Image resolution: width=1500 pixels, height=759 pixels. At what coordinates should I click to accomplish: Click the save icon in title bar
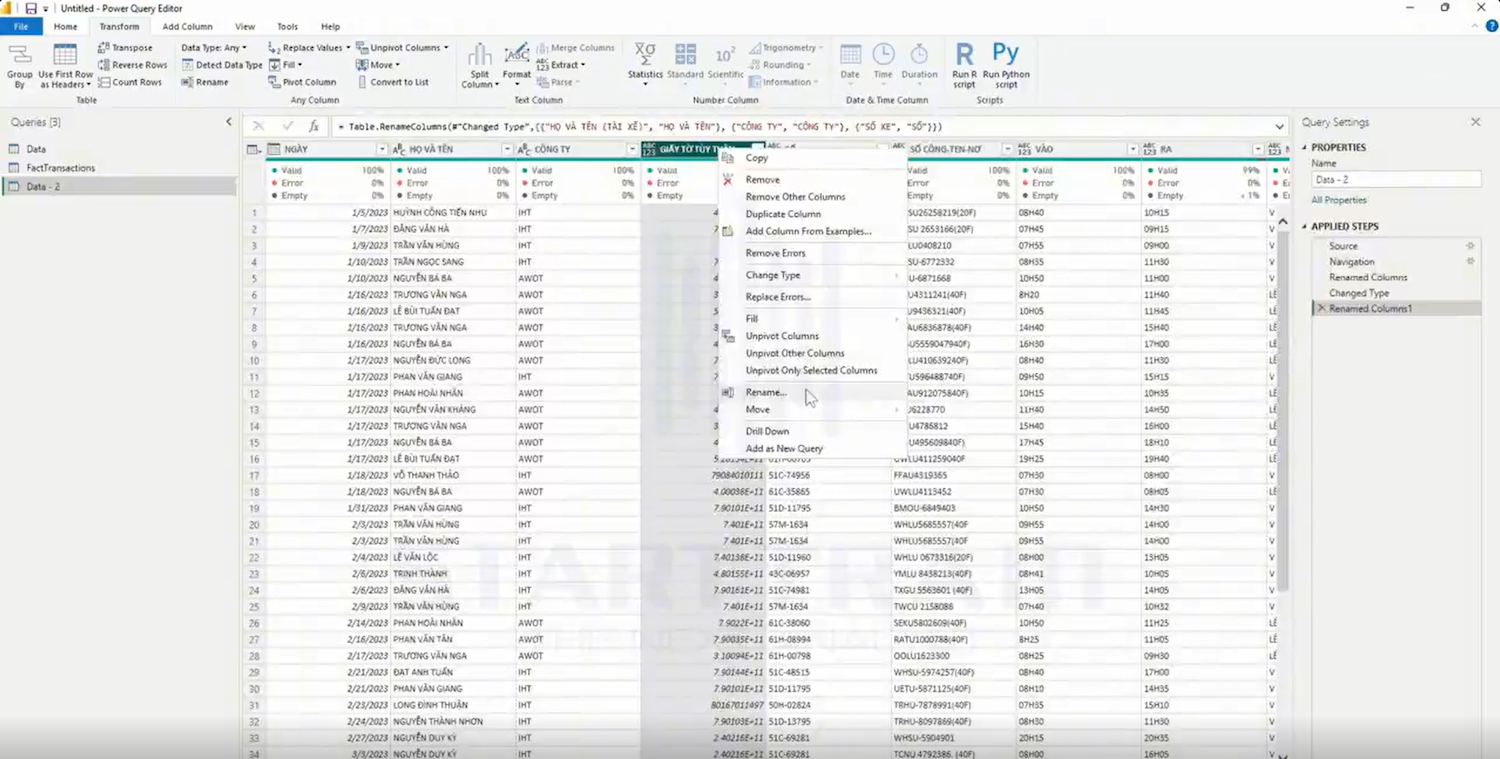click(31, 8)
